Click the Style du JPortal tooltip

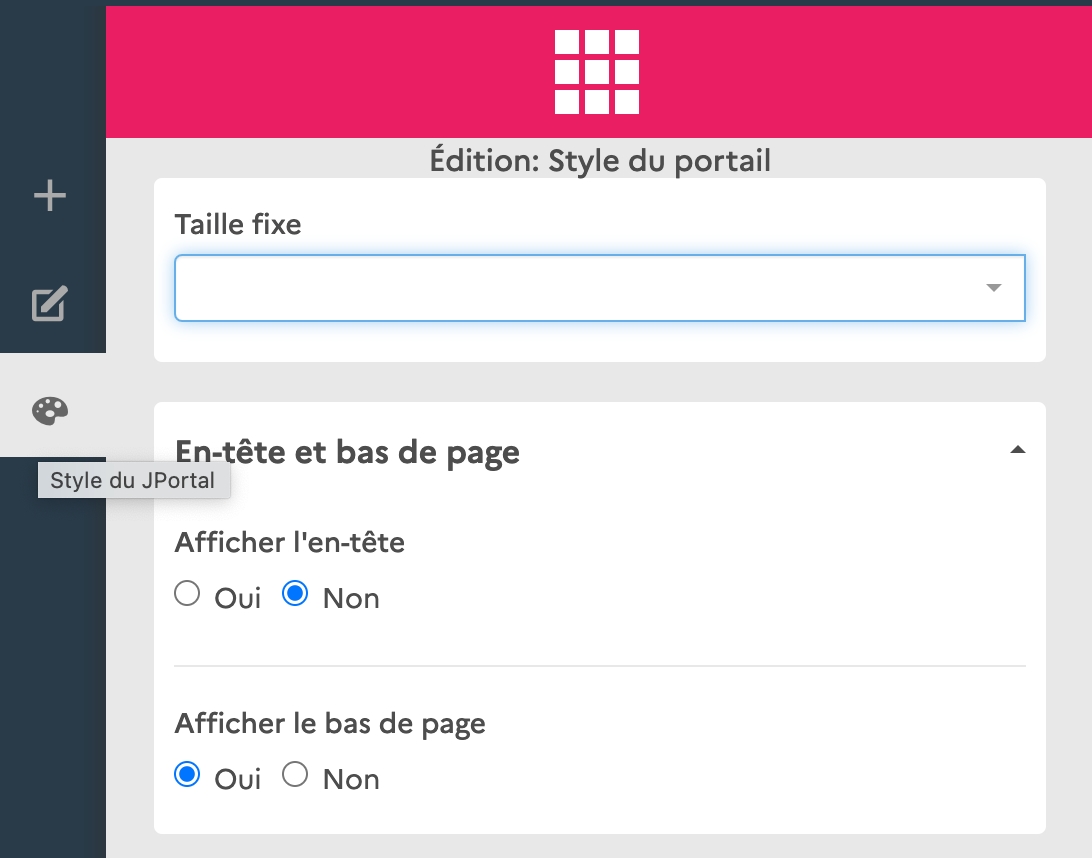133,480
